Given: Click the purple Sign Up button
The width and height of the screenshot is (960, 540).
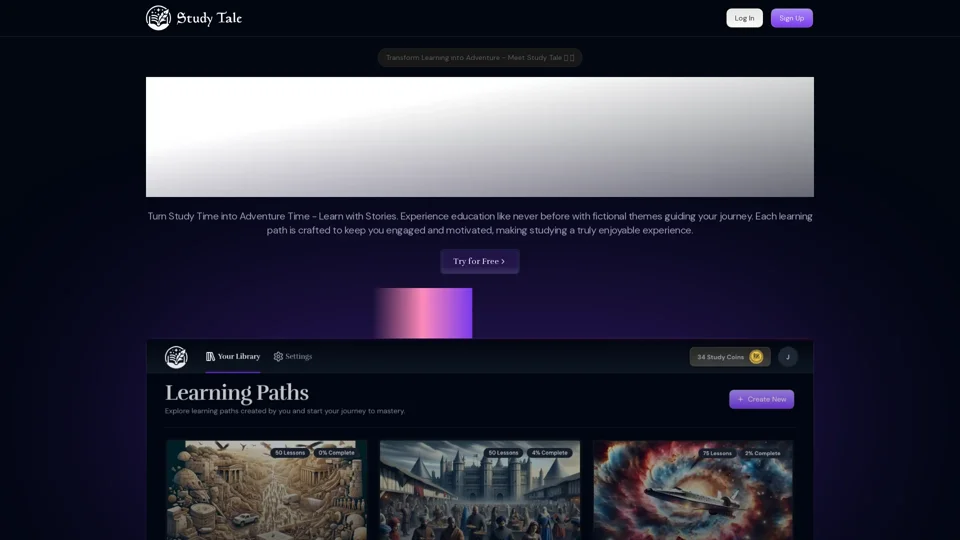Looking at the screenshot, I should pos(791,18).
